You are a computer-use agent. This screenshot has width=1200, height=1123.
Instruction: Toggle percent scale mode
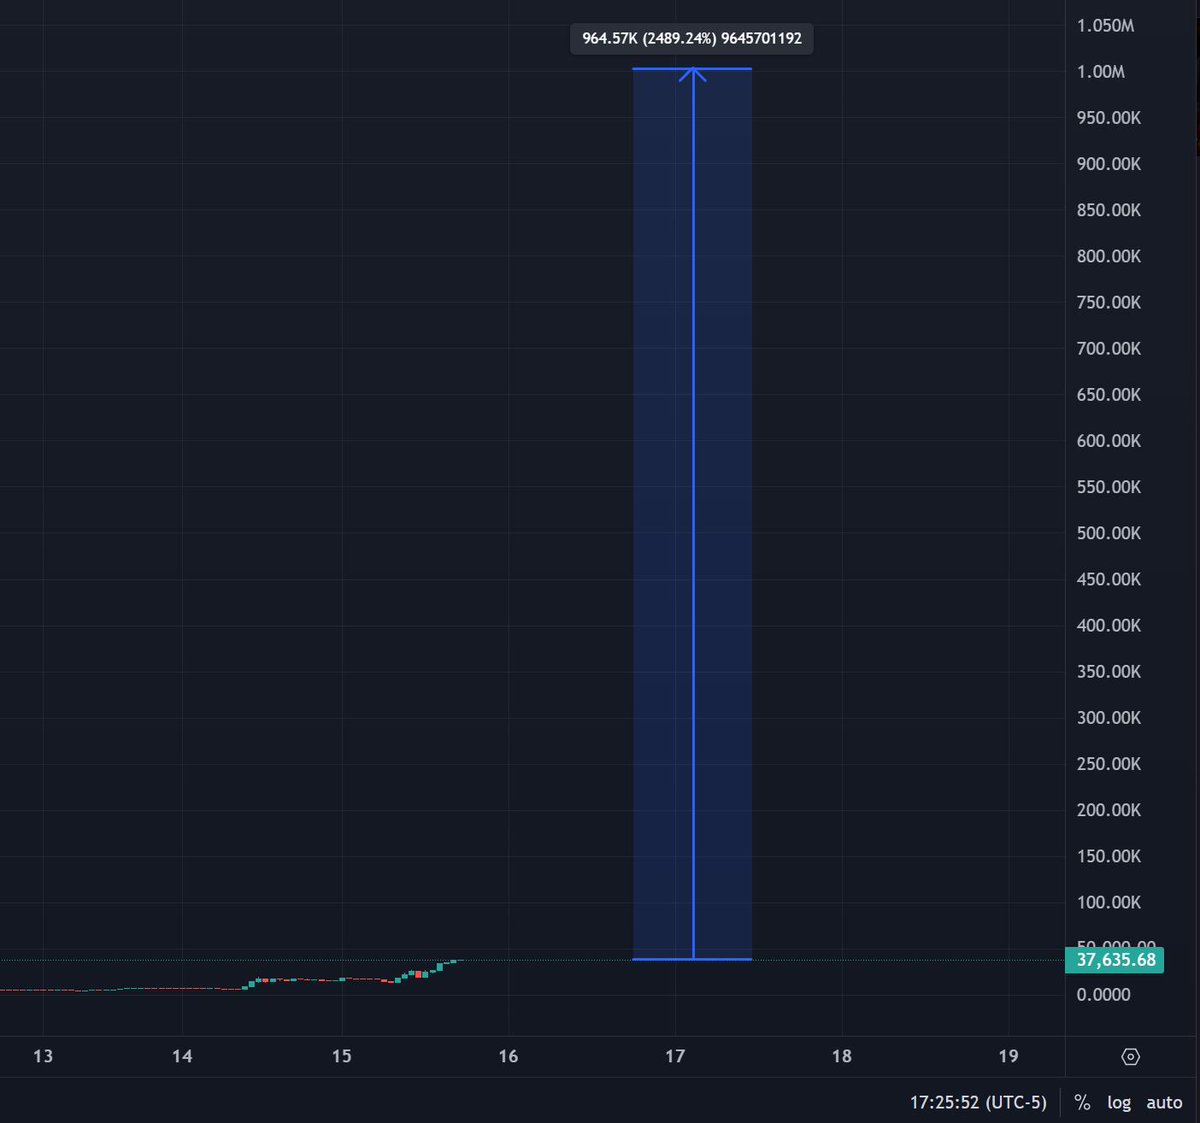pyautogui.click(x=1082, y=1102)
